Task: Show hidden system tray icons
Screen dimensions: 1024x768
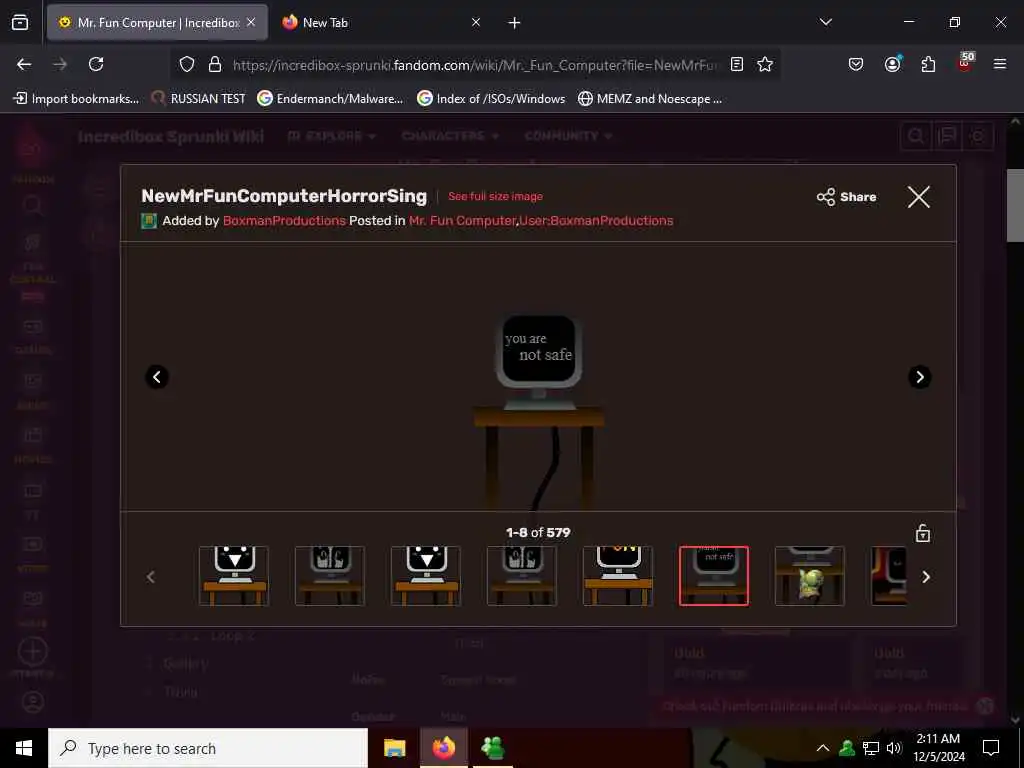Action: (823, 748)
